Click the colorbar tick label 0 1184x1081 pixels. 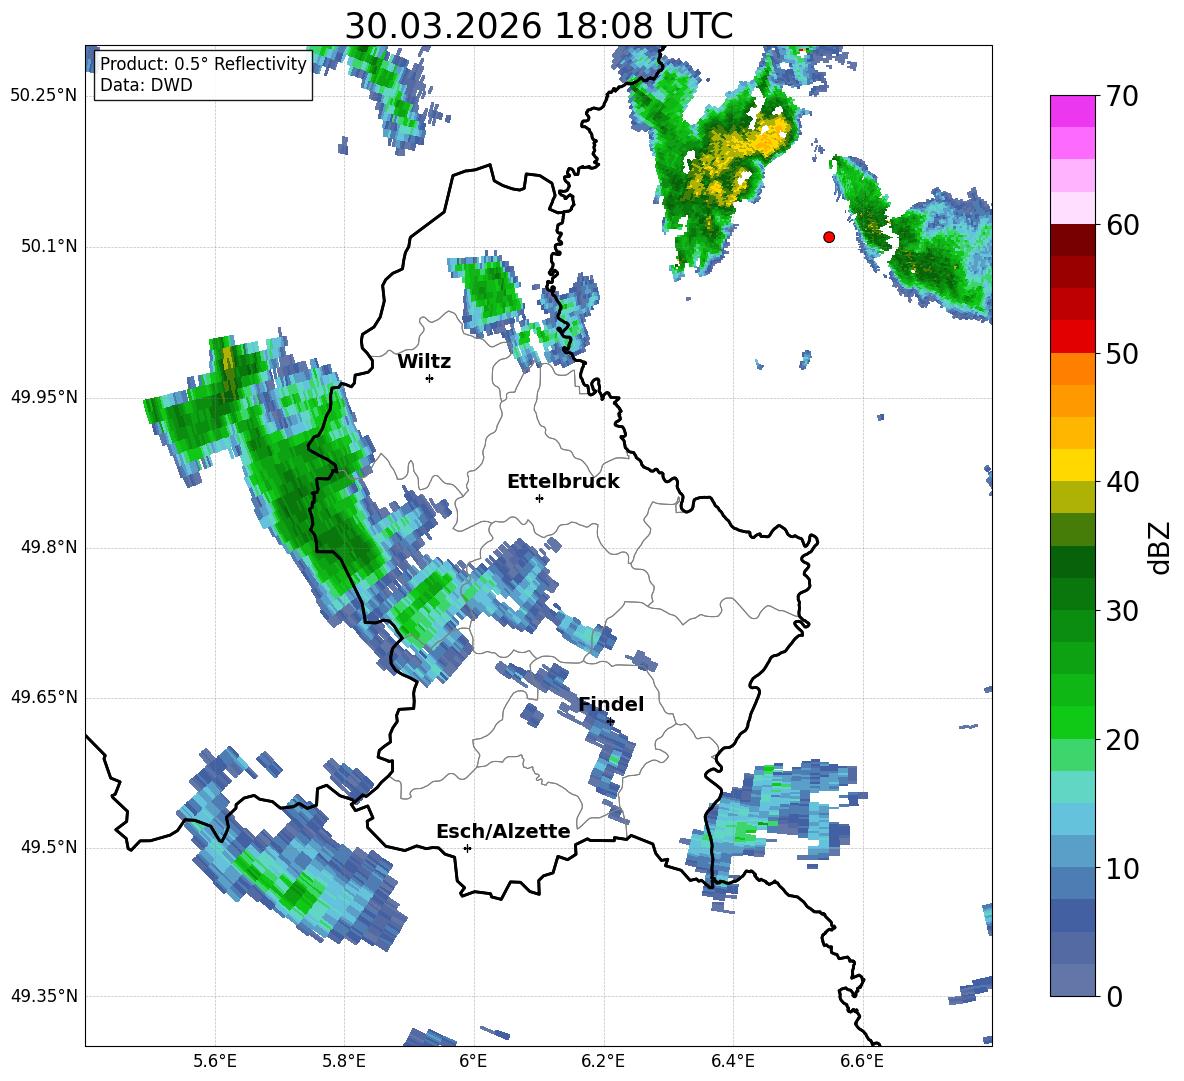pyautogui.click(x=1114, y=996)
